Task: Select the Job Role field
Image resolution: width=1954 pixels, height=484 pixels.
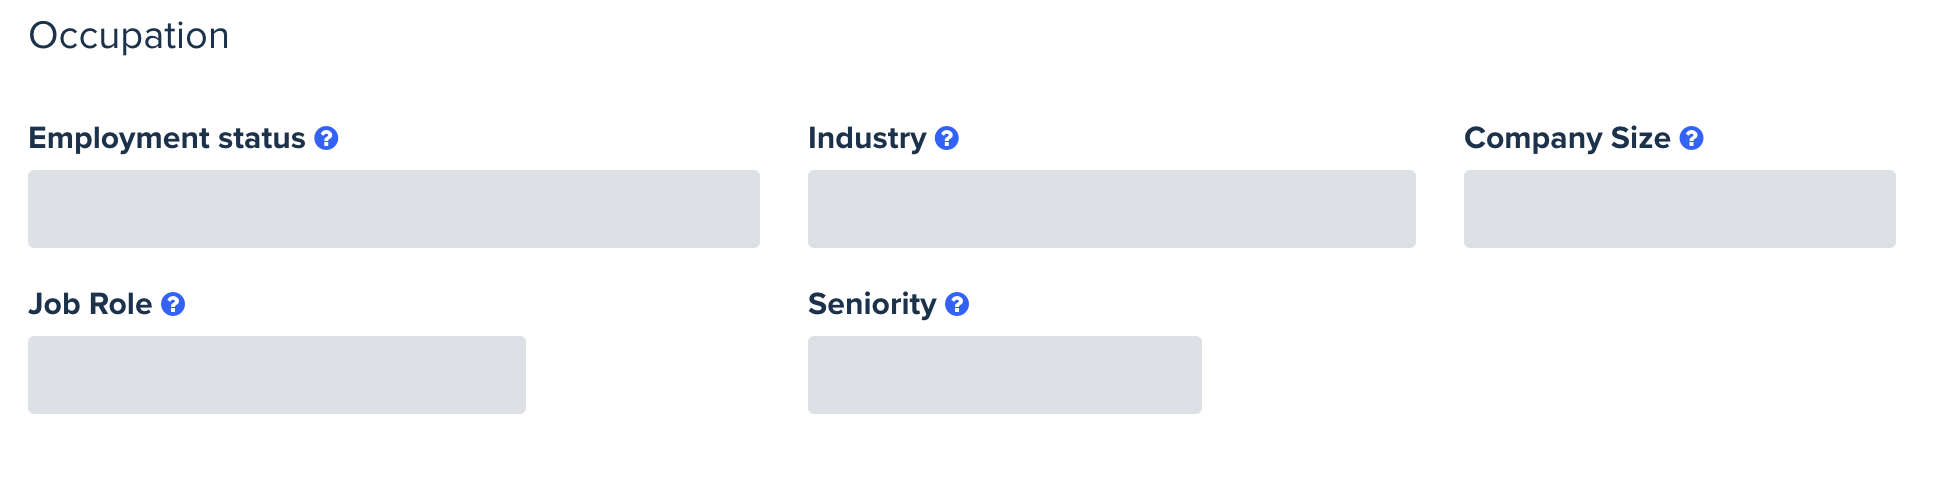Action: pyautogui.click(x=277, y=375)
